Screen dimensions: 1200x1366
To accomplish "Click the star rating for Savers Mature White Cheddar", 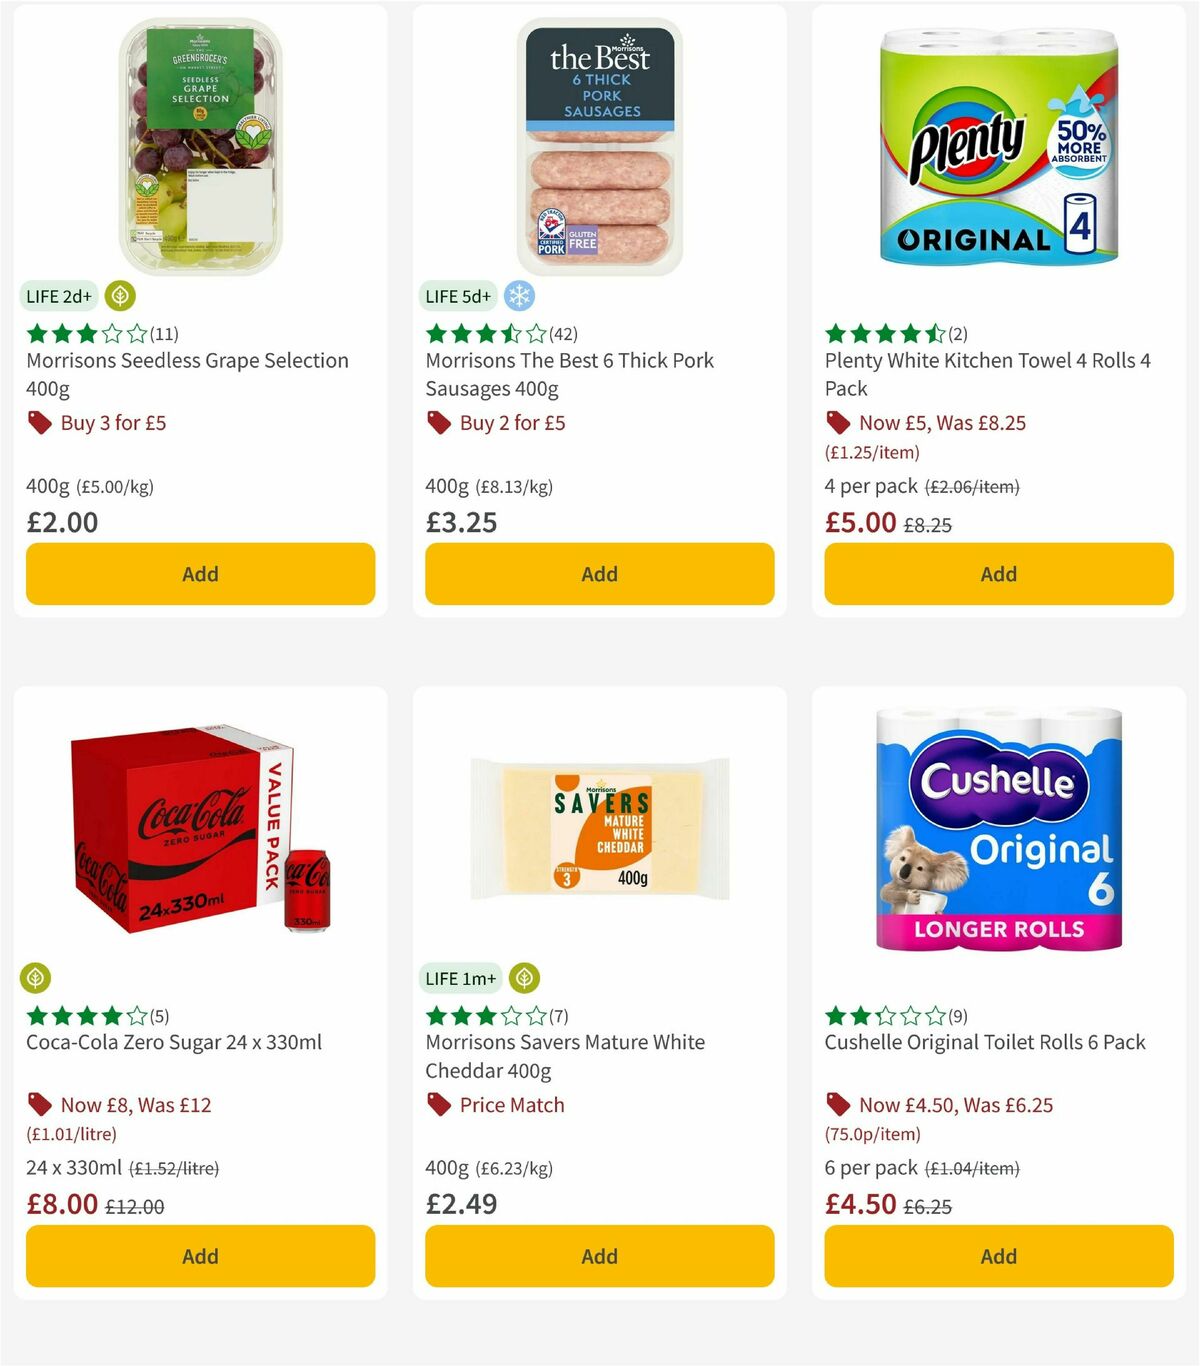I will (x=480, y=1015).
